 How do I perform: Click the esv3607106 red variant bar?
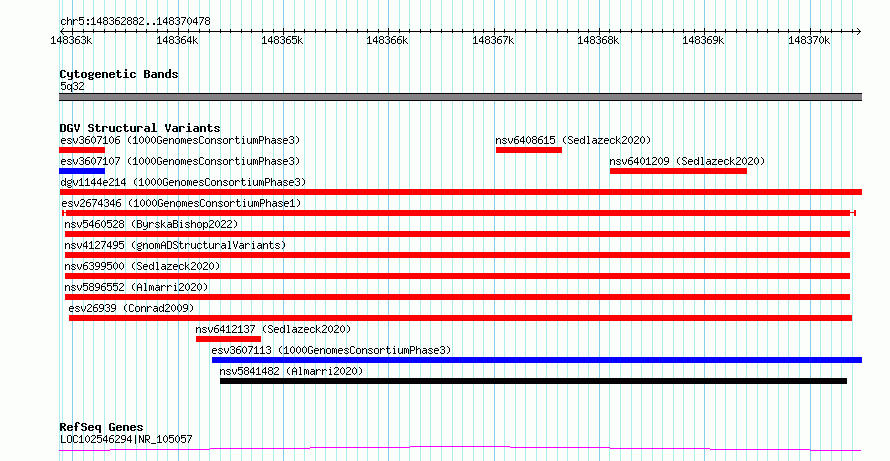(82, 150)
